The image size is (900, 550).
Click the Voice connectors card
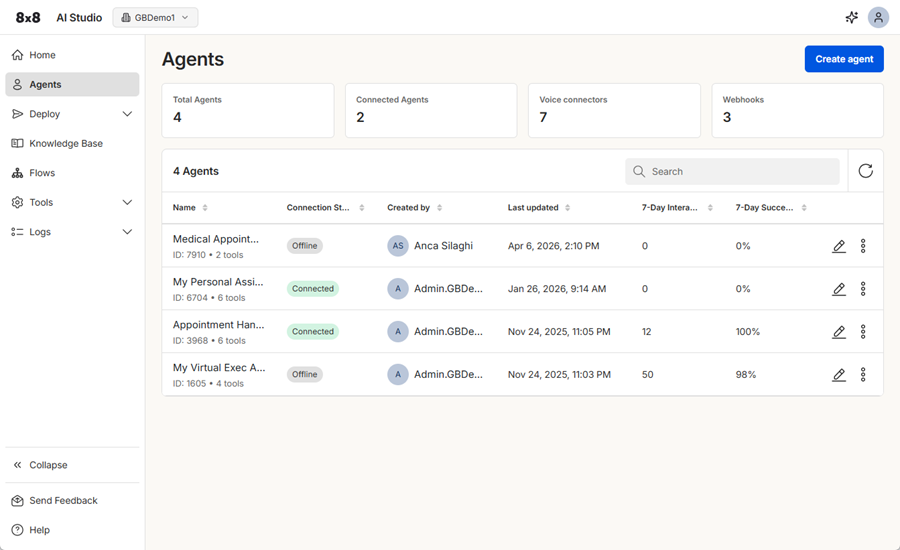click(x=614, y=110)
